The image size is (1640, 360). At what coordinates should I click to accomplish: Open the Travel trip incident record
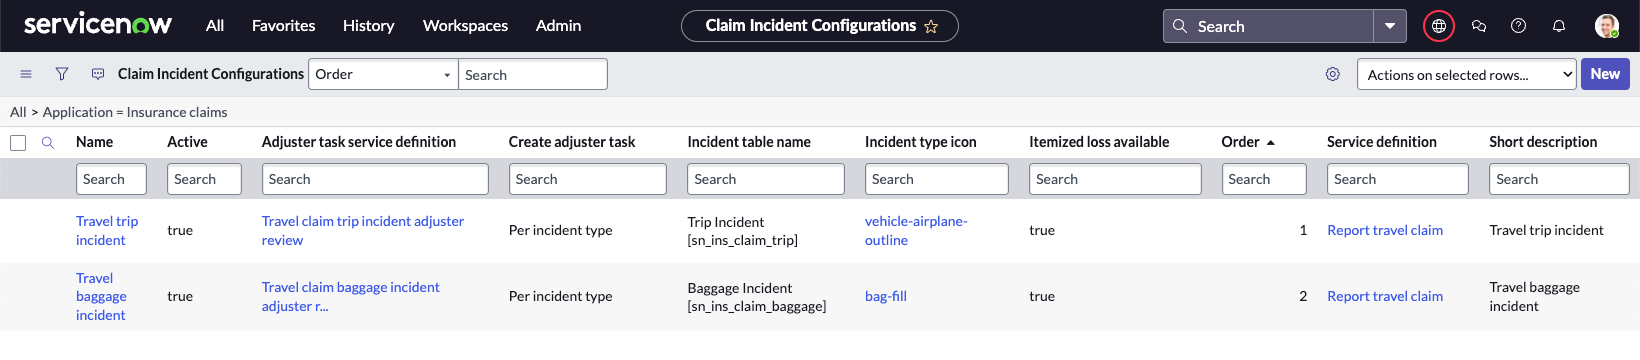(x=107, y=231)
